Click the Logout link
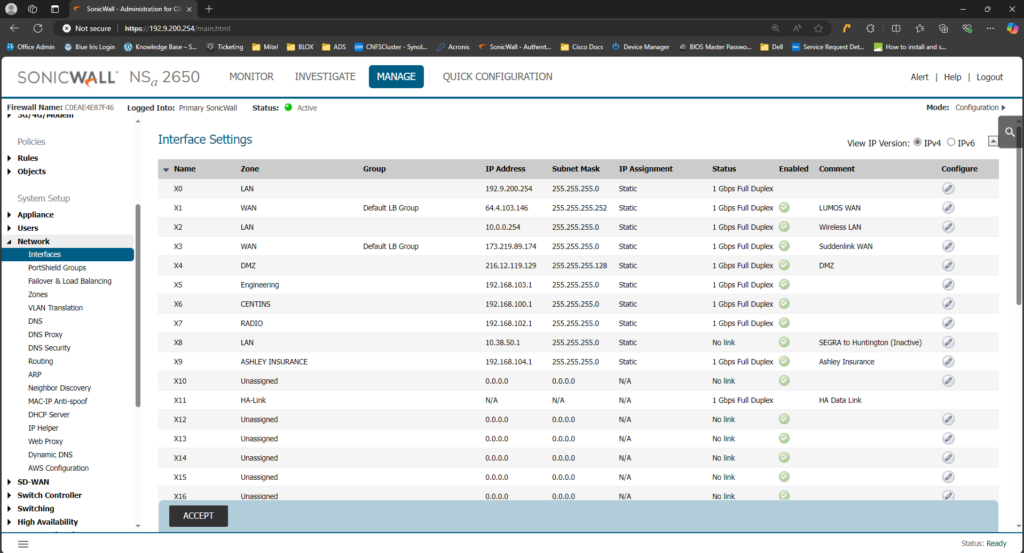This screenshot has height=553, width=1024. pyautogui.click(x=989, y=77)
